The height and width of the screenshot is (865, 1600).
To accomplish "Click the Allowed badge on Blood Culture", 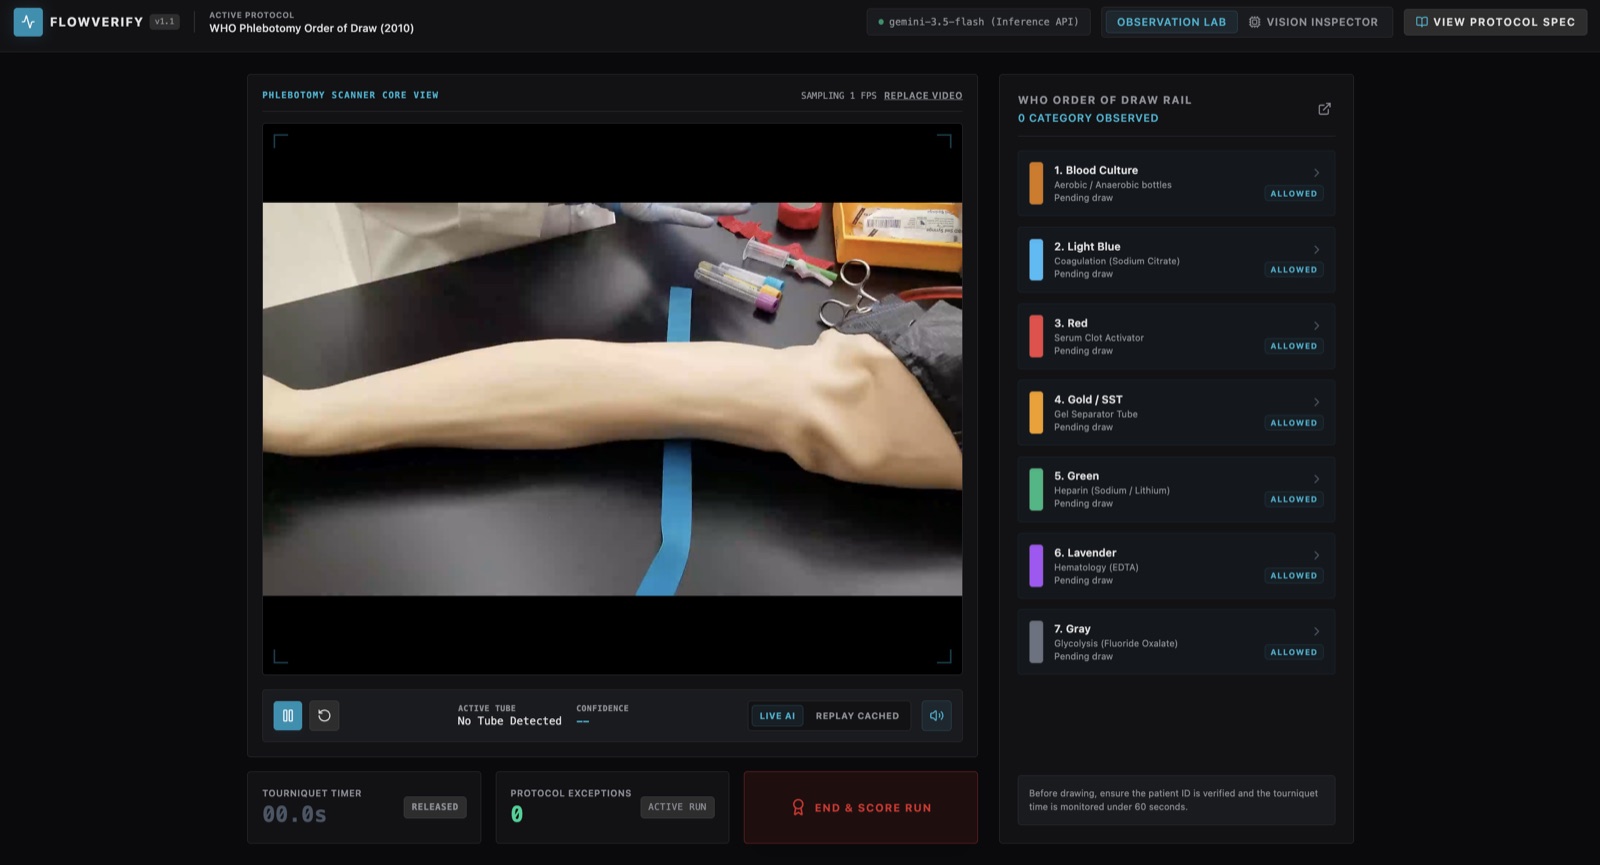I will point(1293,194).
